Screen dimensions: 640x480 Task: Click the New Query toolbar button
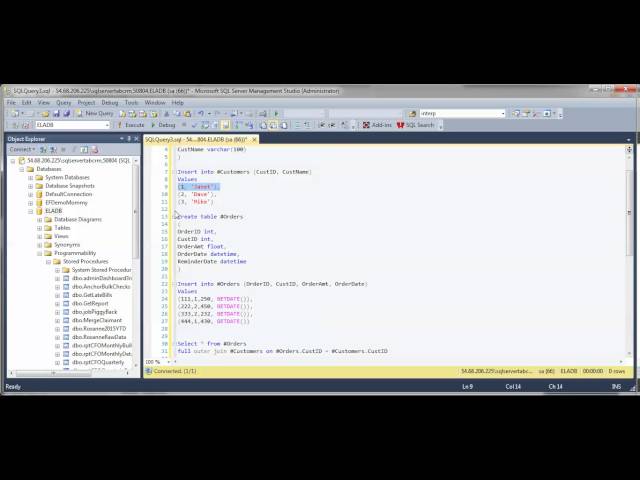click(x=95, y=113)
